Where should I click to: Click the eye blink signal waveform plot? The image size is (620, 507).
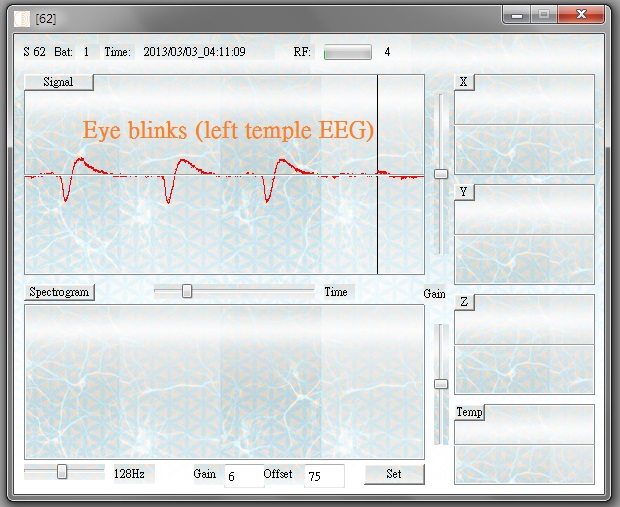coord(224,174)
